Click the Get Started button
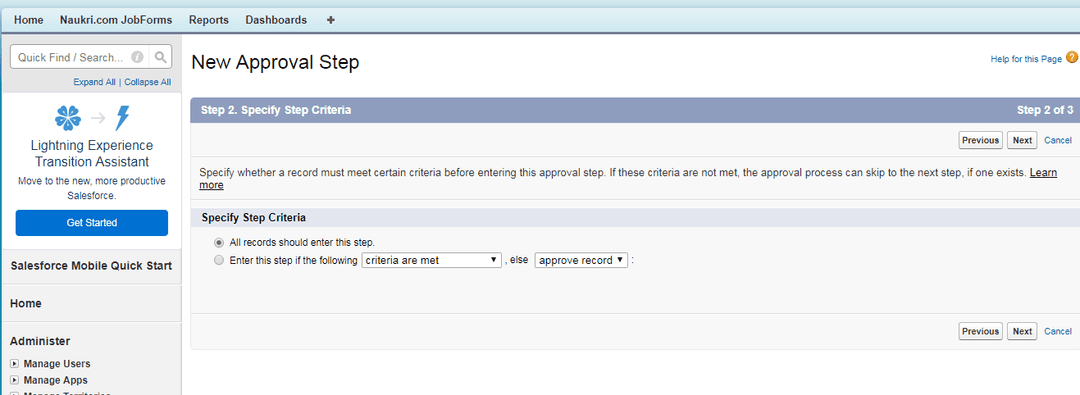This screenshot has height=395, width=1080. click(92, 223)
